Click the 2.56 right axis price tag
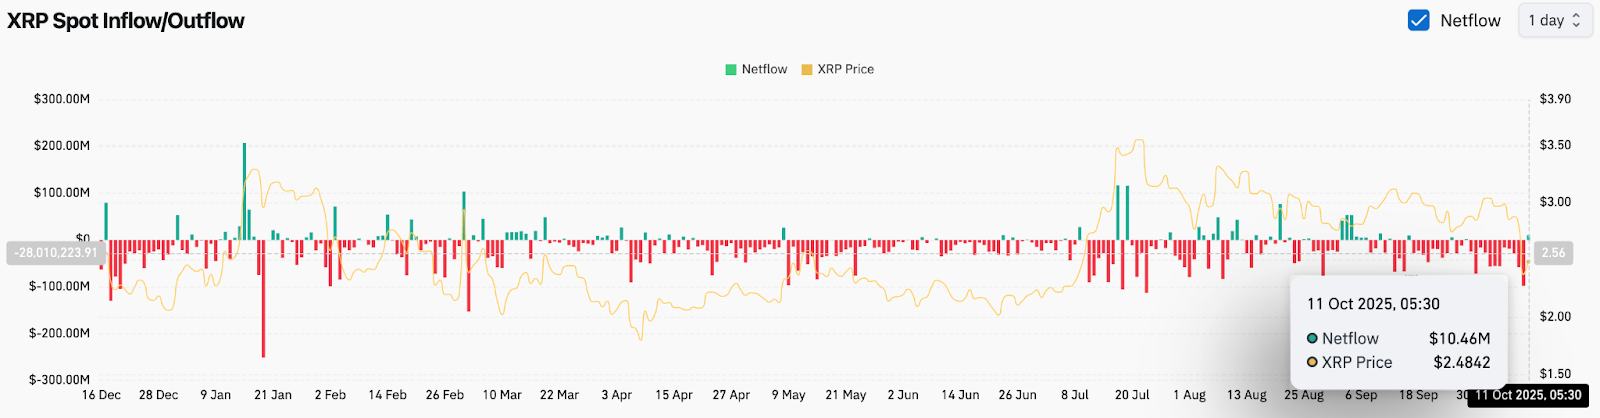 point(1553,253)
